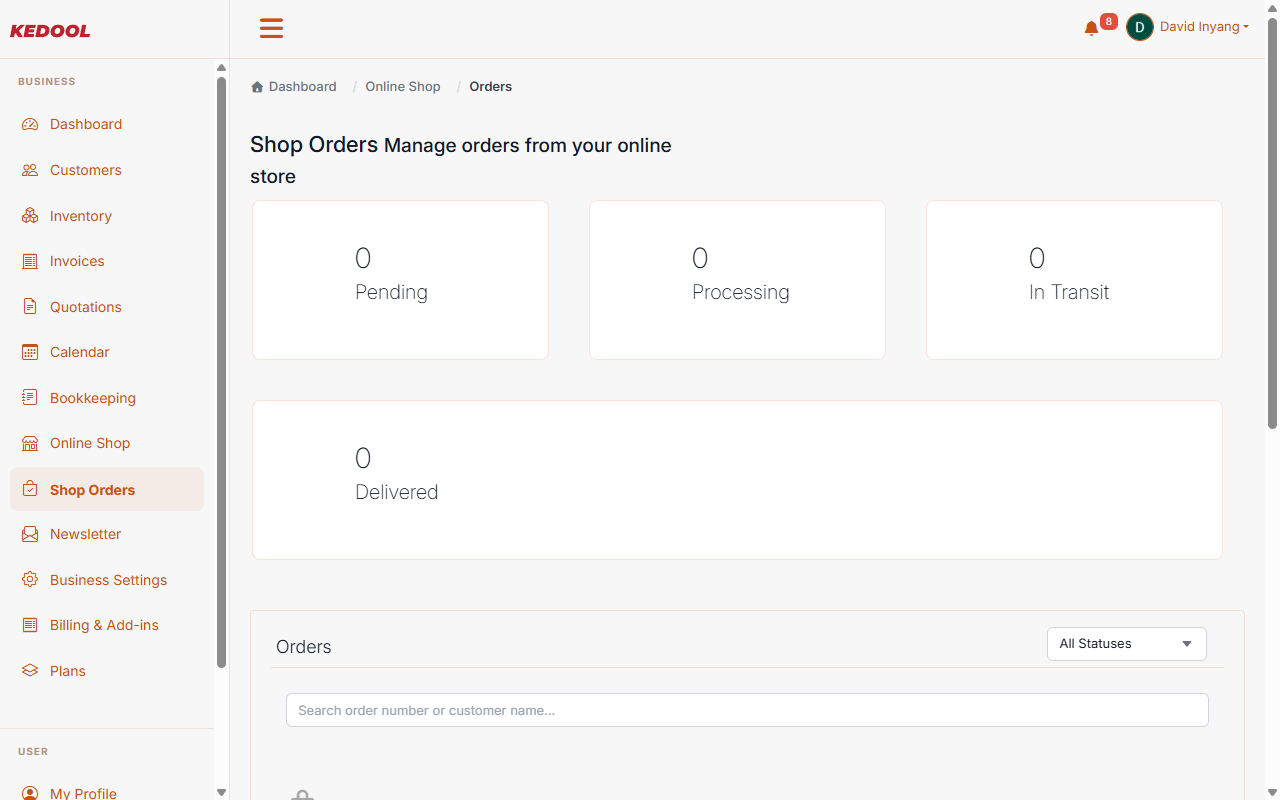
Task: Open notifications bell icon
Action: tap(1091, 29)
